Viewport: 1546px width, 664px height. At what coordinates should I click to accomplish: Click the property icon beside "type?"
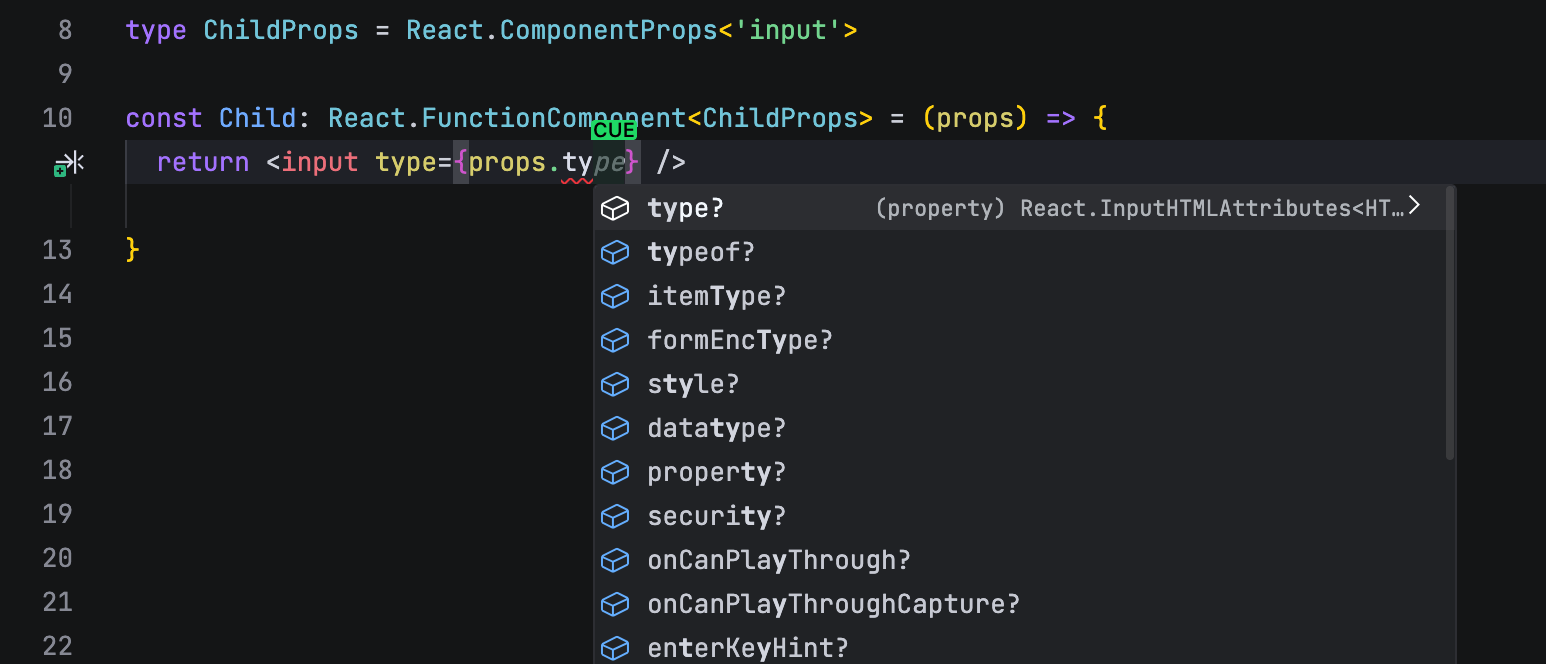pyautogui.click(x=615, y=208)
